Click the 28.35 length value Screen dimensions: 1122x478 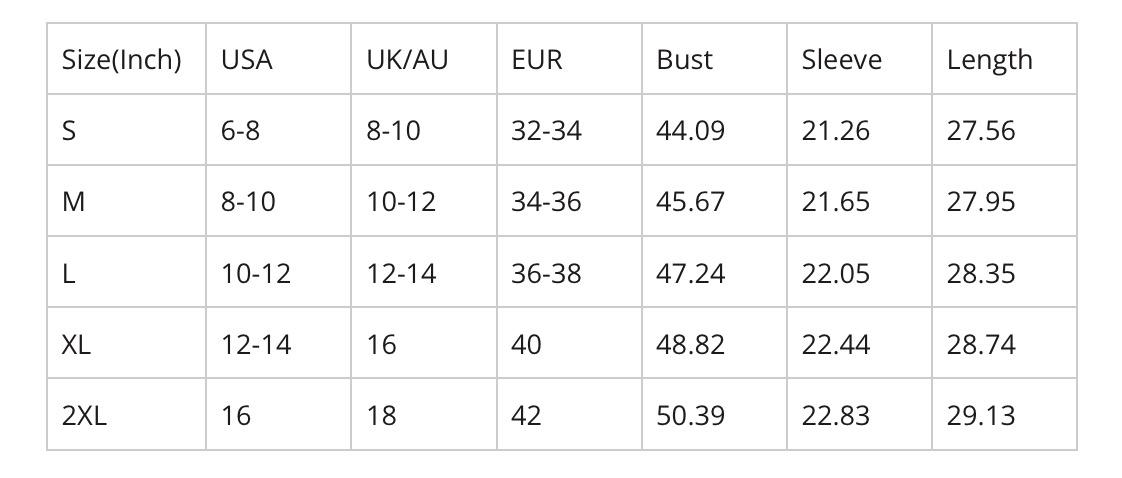pyautogui.click(x=980, y=273)
